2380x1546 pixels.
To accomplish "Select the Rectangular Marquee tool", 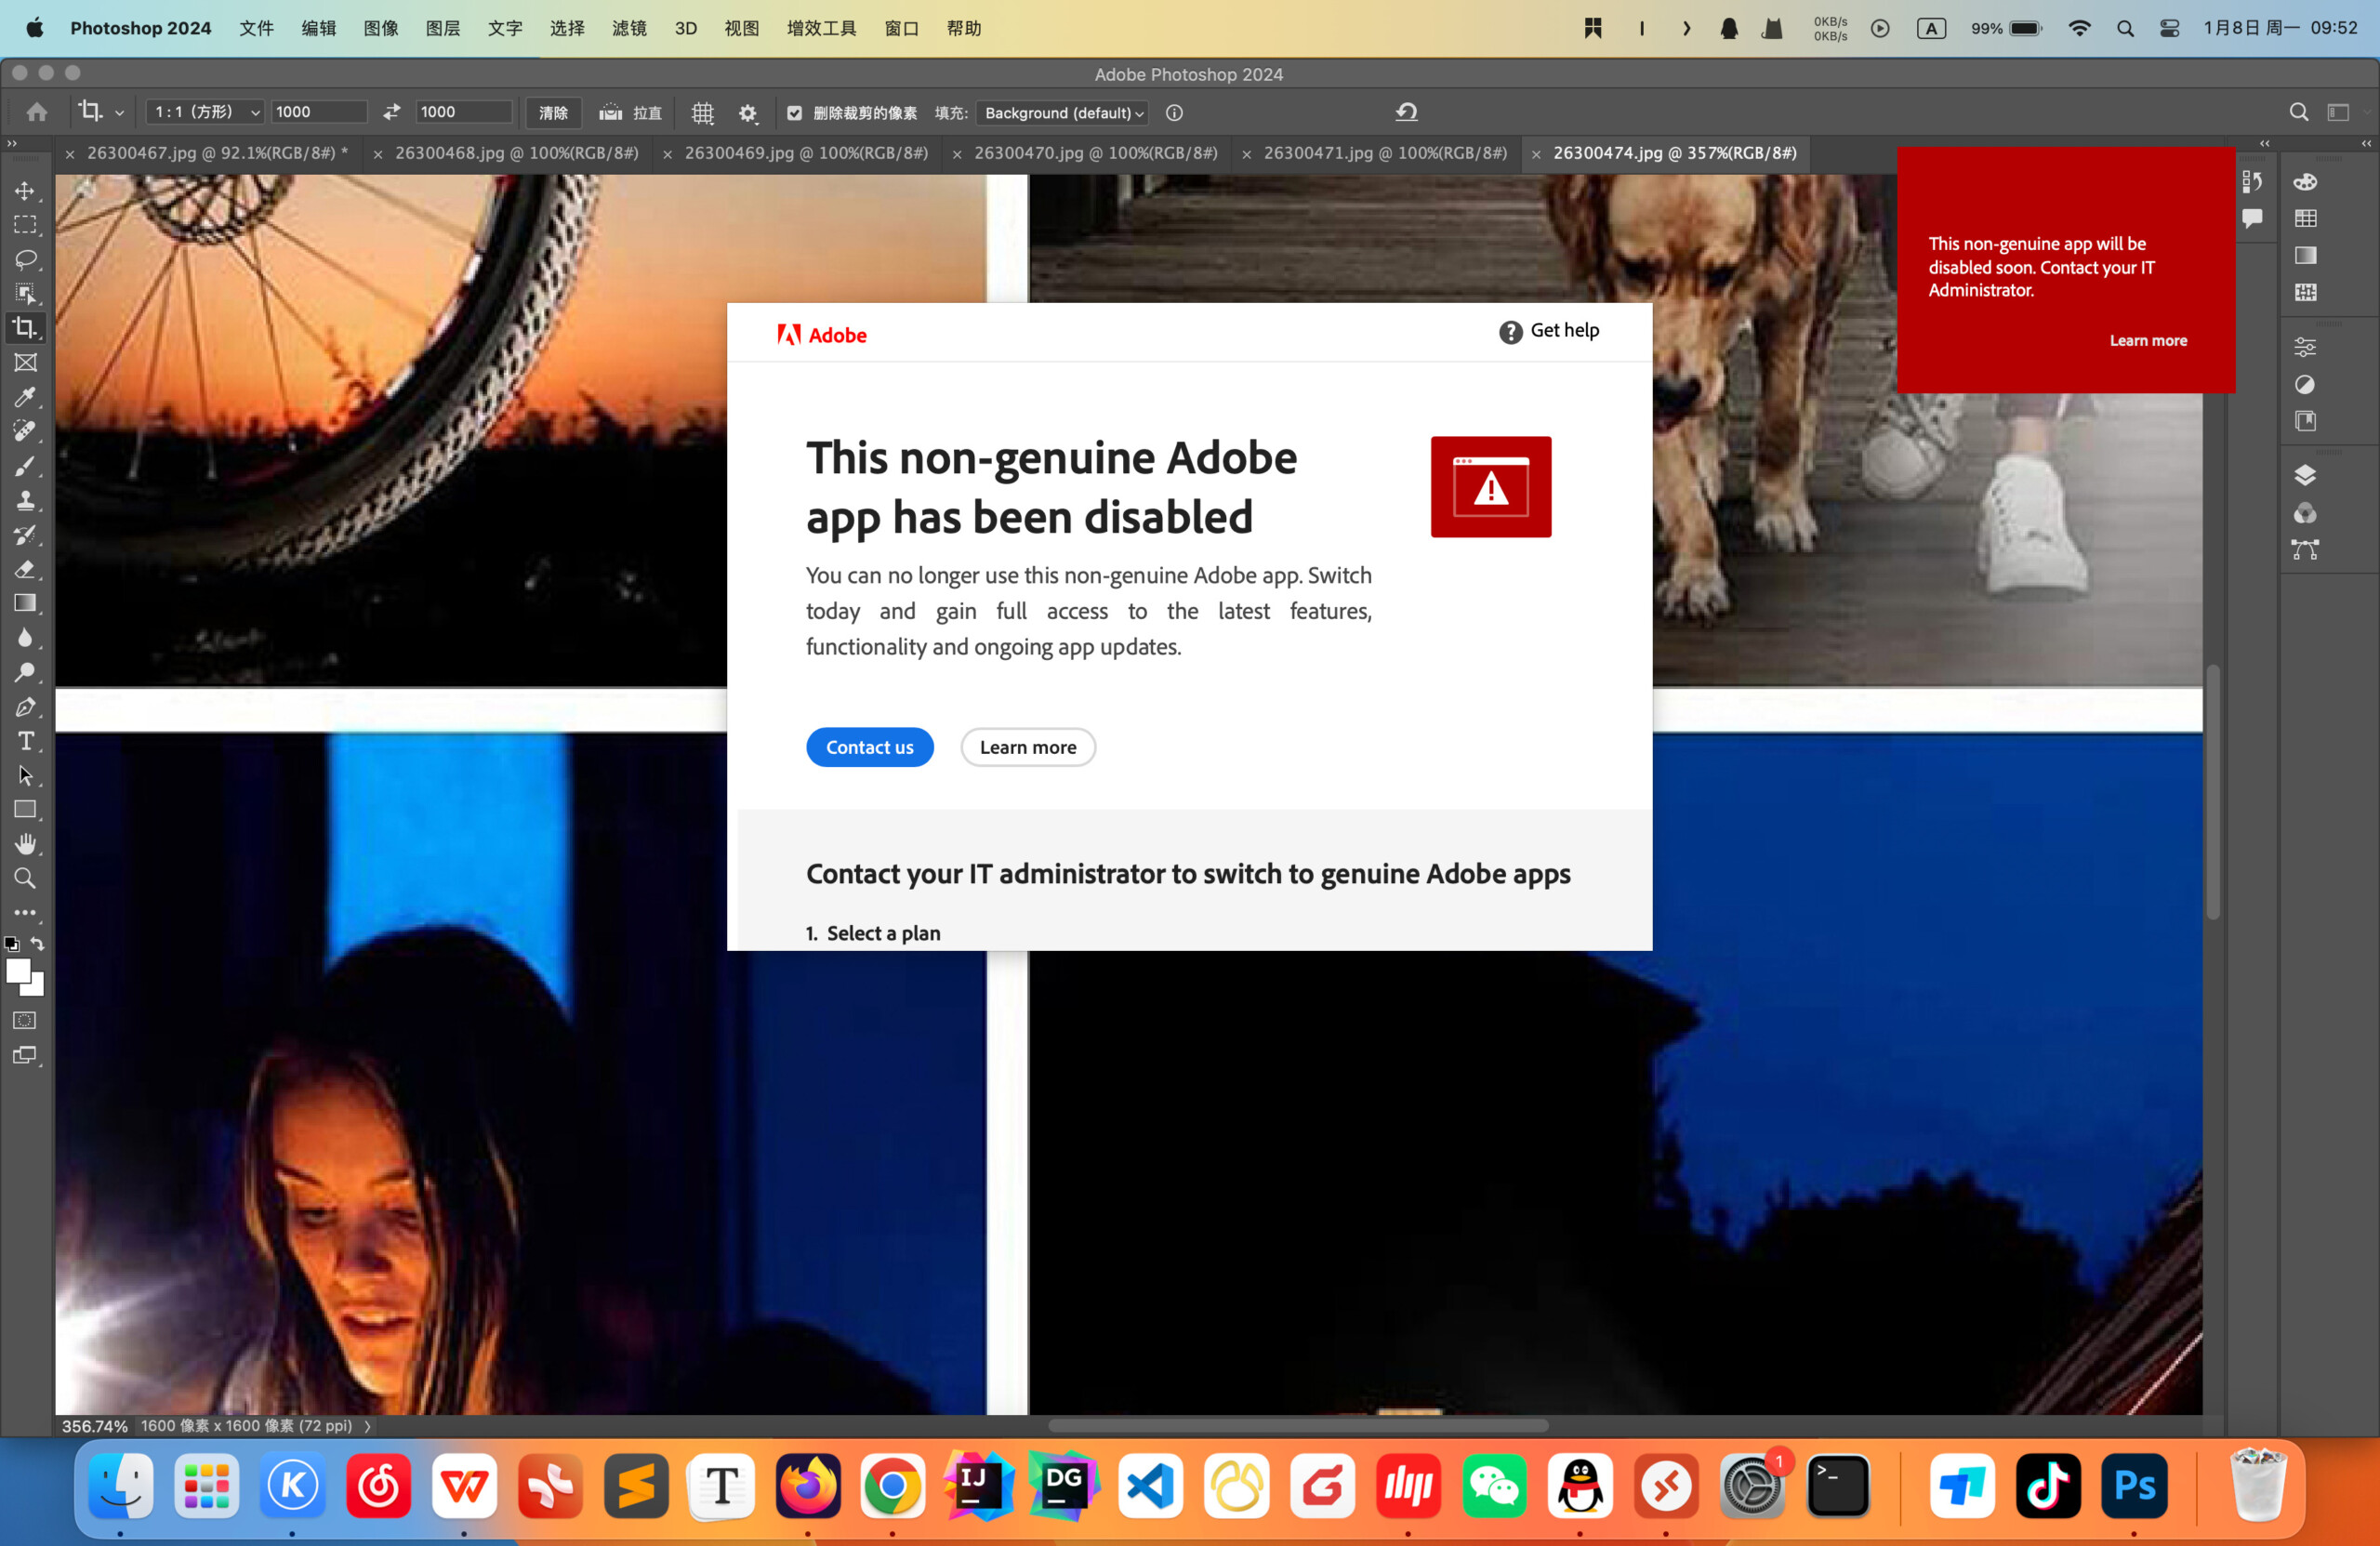I will 25,225.
